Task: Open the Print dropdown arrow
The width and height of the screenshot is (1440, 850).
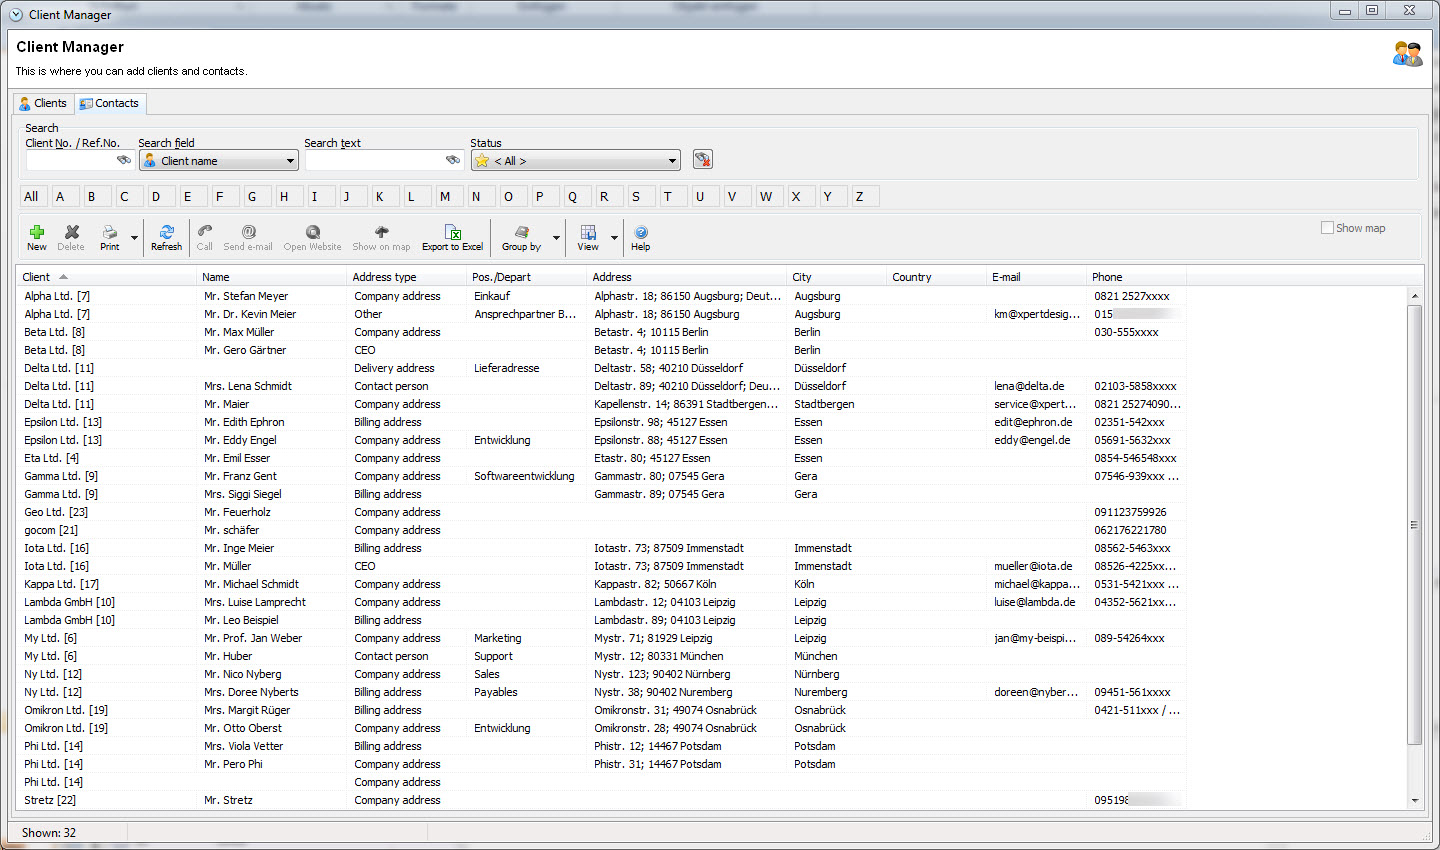Action: pyautogui.click(x=134, y=238)
